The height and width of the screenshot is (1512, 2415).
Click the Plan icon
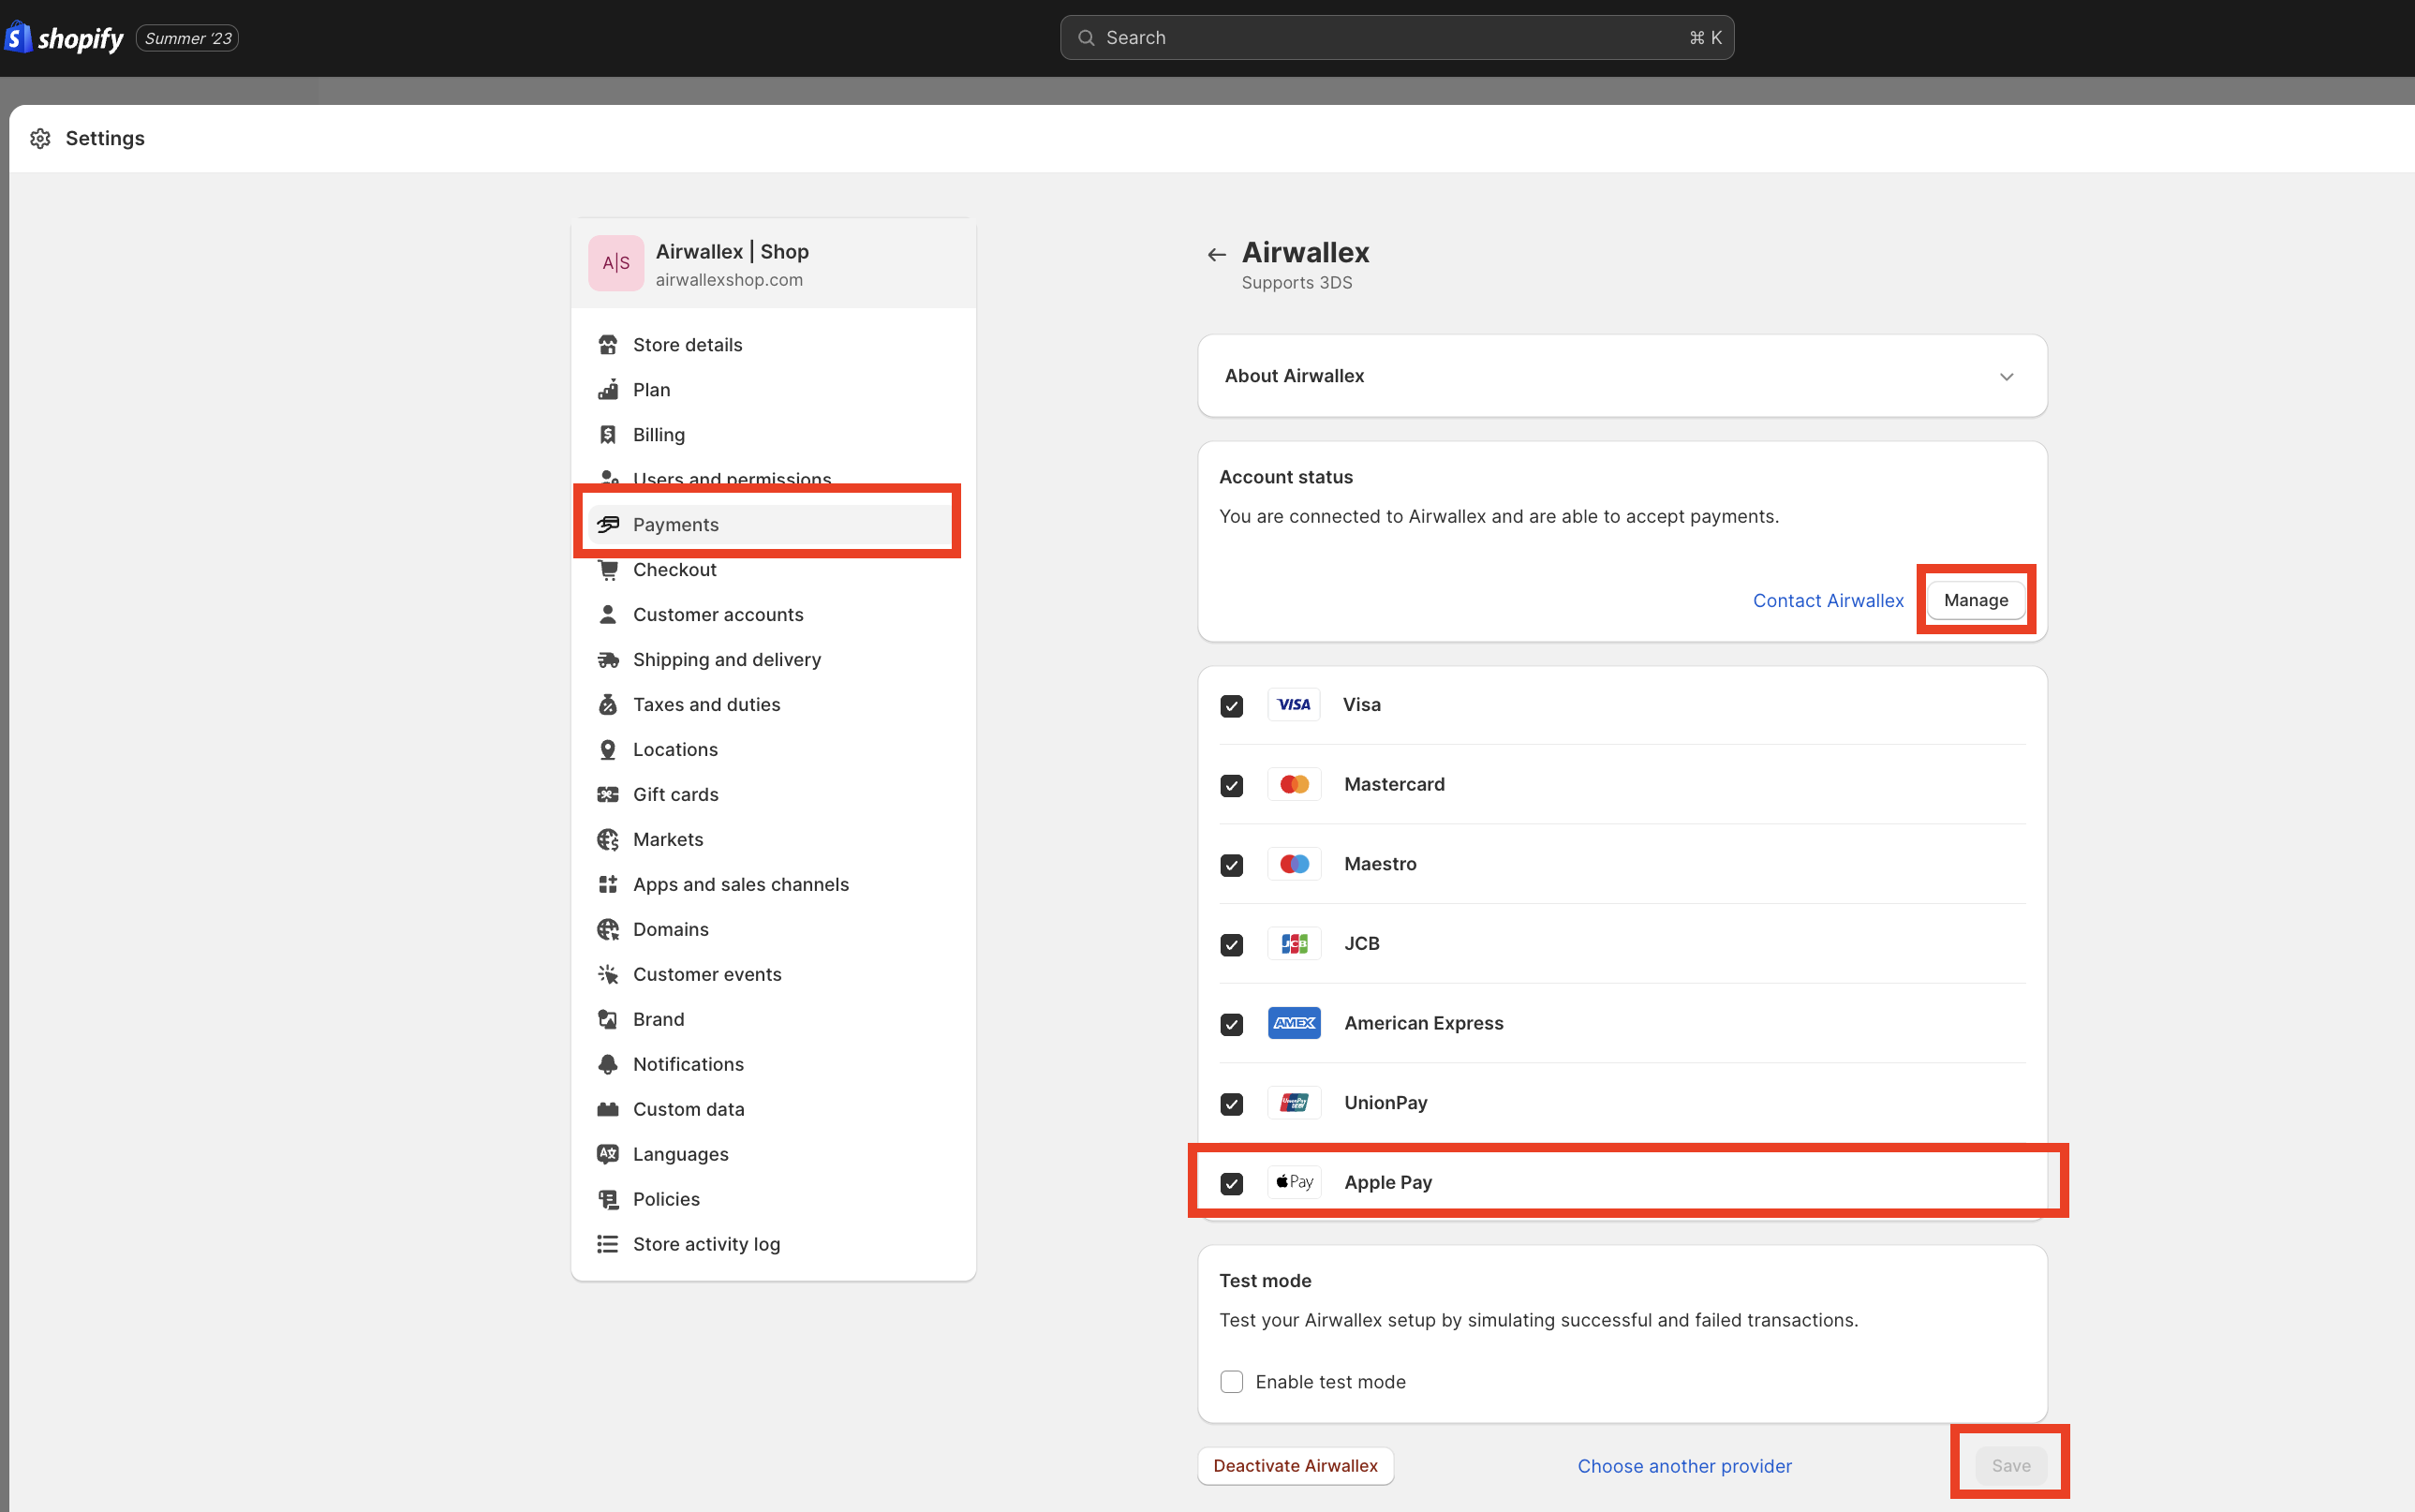pos(608,390)
